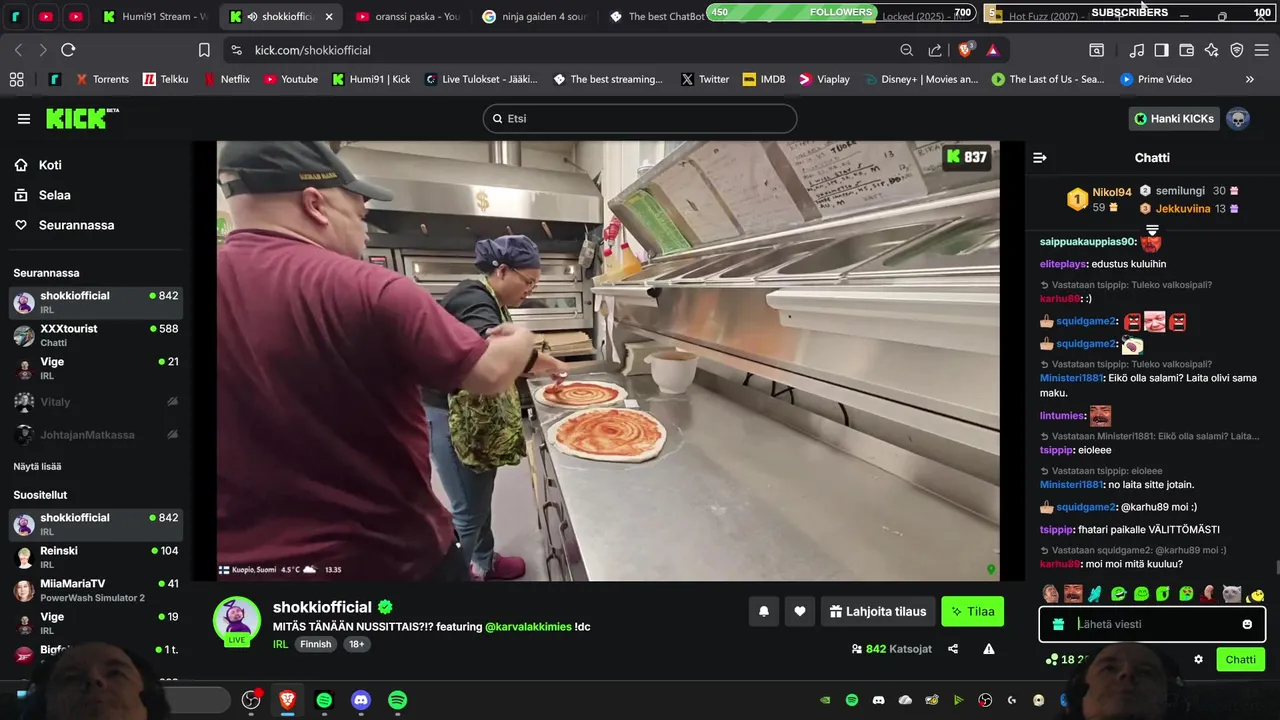
Task: Click the Tilaa subscribe button
Action: [x=972, y=612]
